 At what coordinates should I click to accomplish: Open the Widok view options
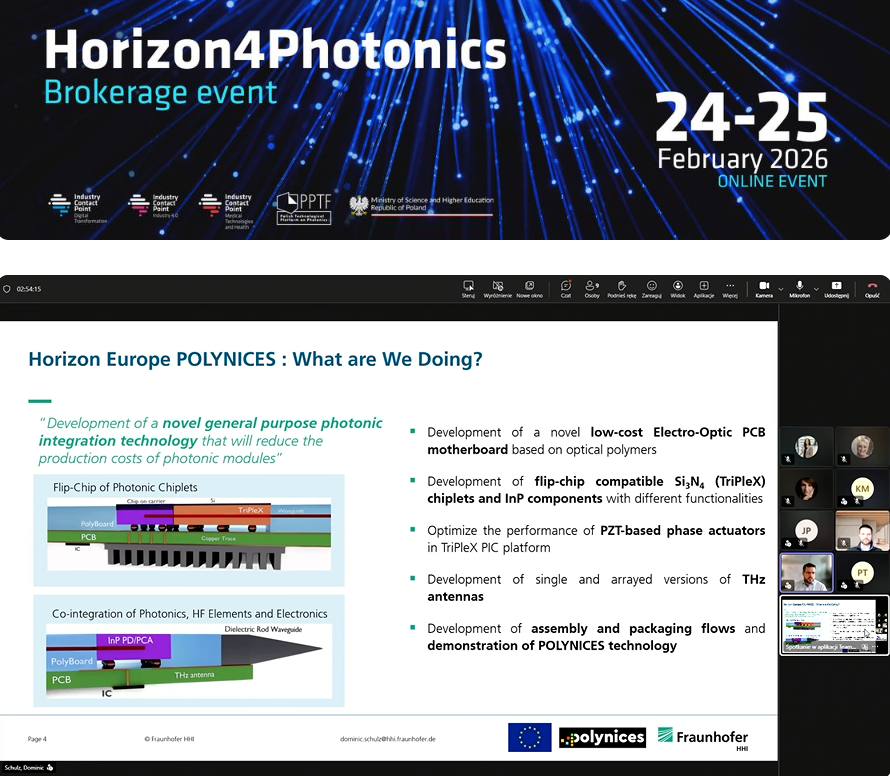(x=678, y=288)
